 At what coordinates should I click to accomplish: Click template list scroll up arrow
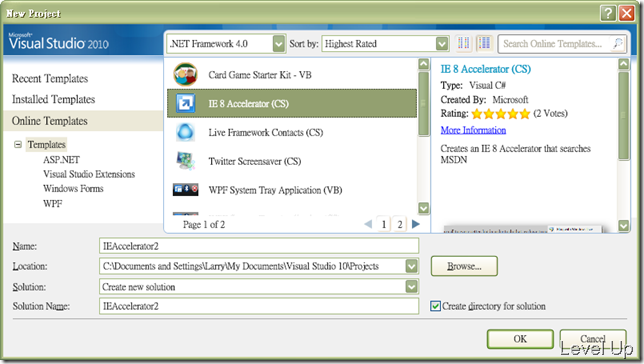click(x=423, y=64)
